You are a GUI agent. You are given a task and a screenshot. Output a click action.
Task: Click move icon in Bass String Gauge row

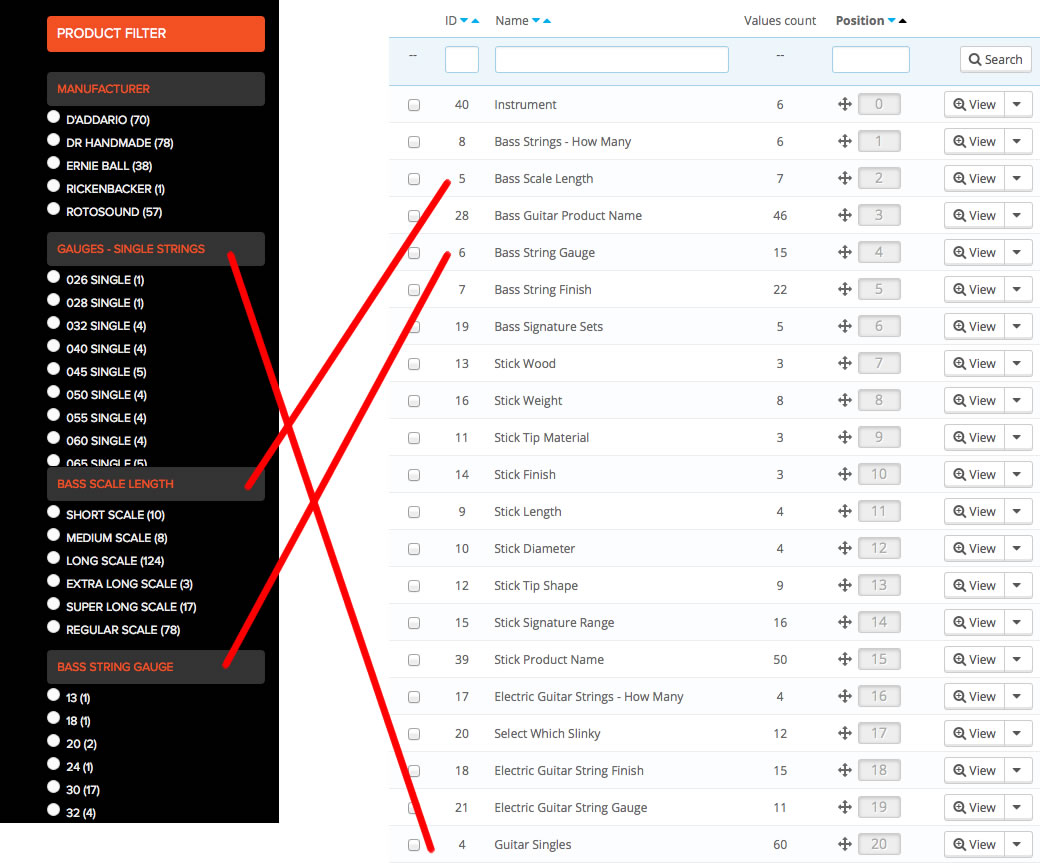(845, 252)
